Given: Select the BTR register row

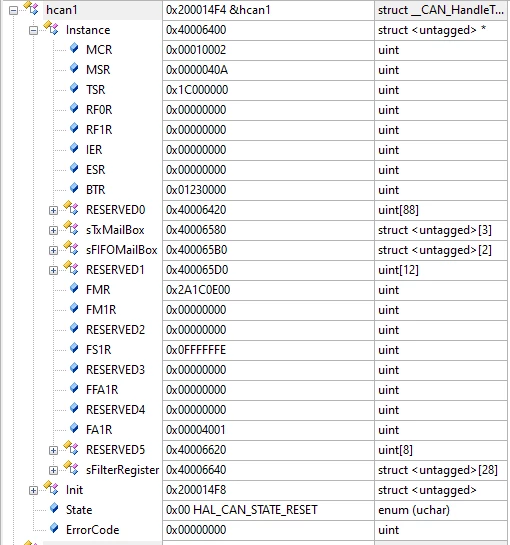Looking at the screenshot, I should coord(254,190).
